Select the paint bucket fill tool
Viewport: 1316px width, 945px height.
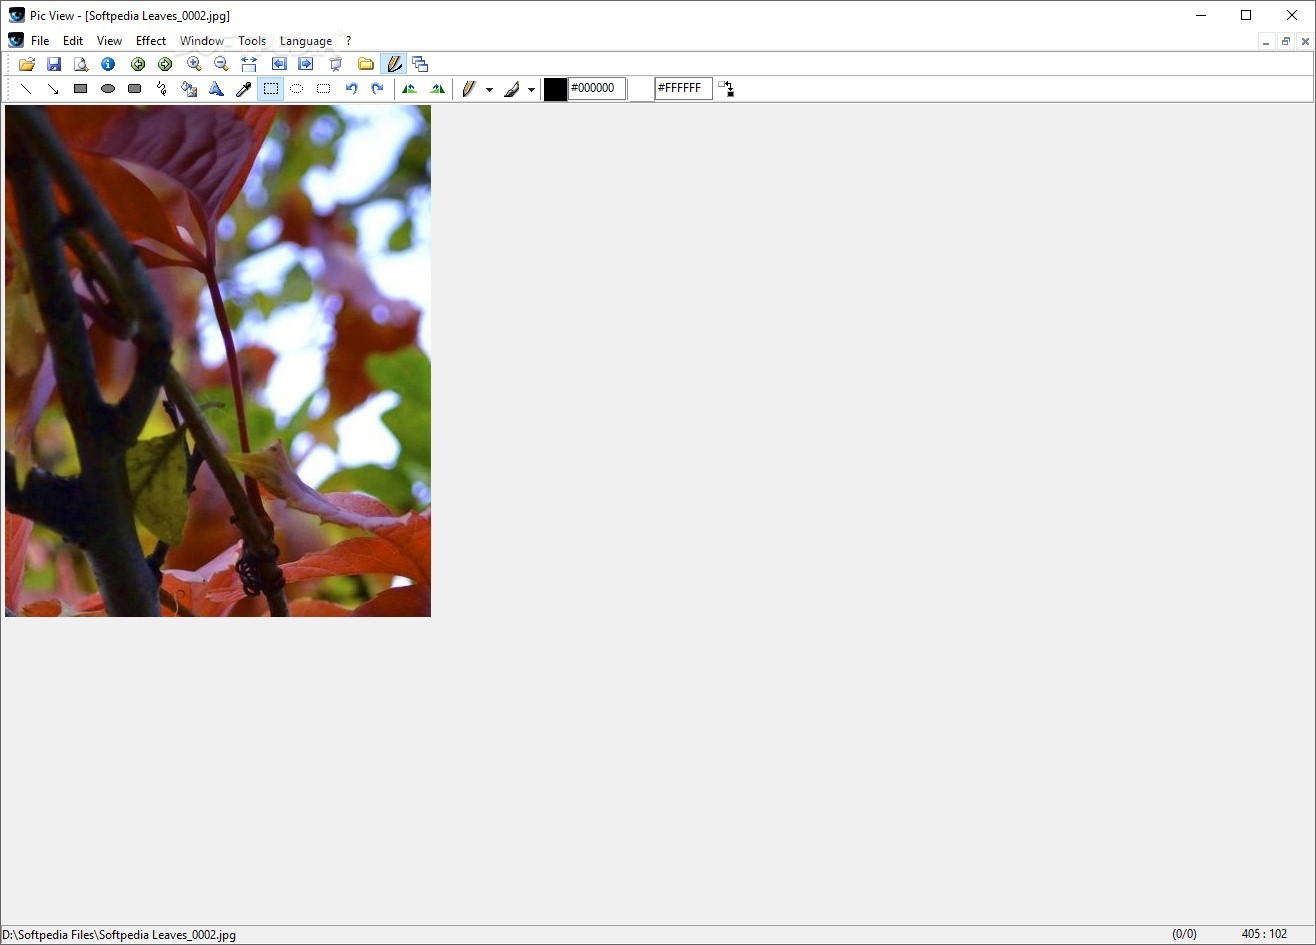coord(189,89)
